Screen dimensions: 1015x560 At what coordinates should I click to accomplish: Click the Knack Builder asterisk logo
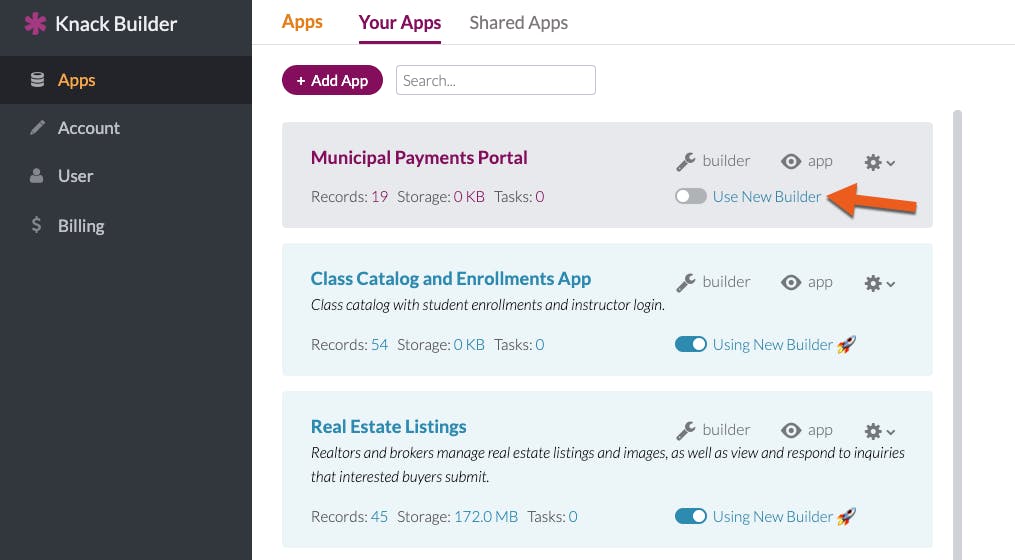35,24
